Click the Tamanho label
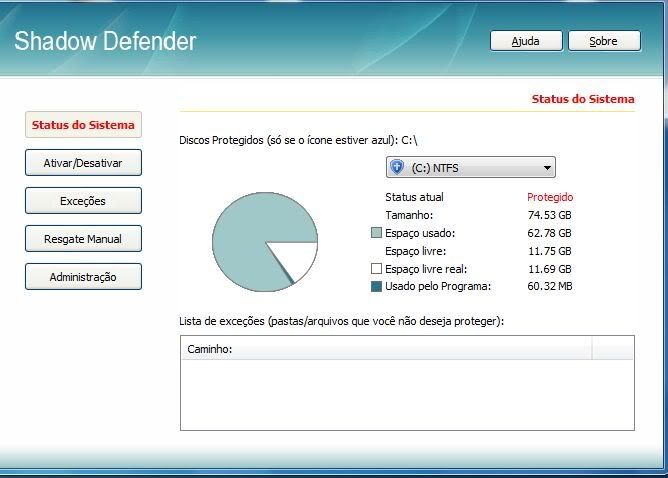This screenshot has width=668, height=478. click(409, 215)
